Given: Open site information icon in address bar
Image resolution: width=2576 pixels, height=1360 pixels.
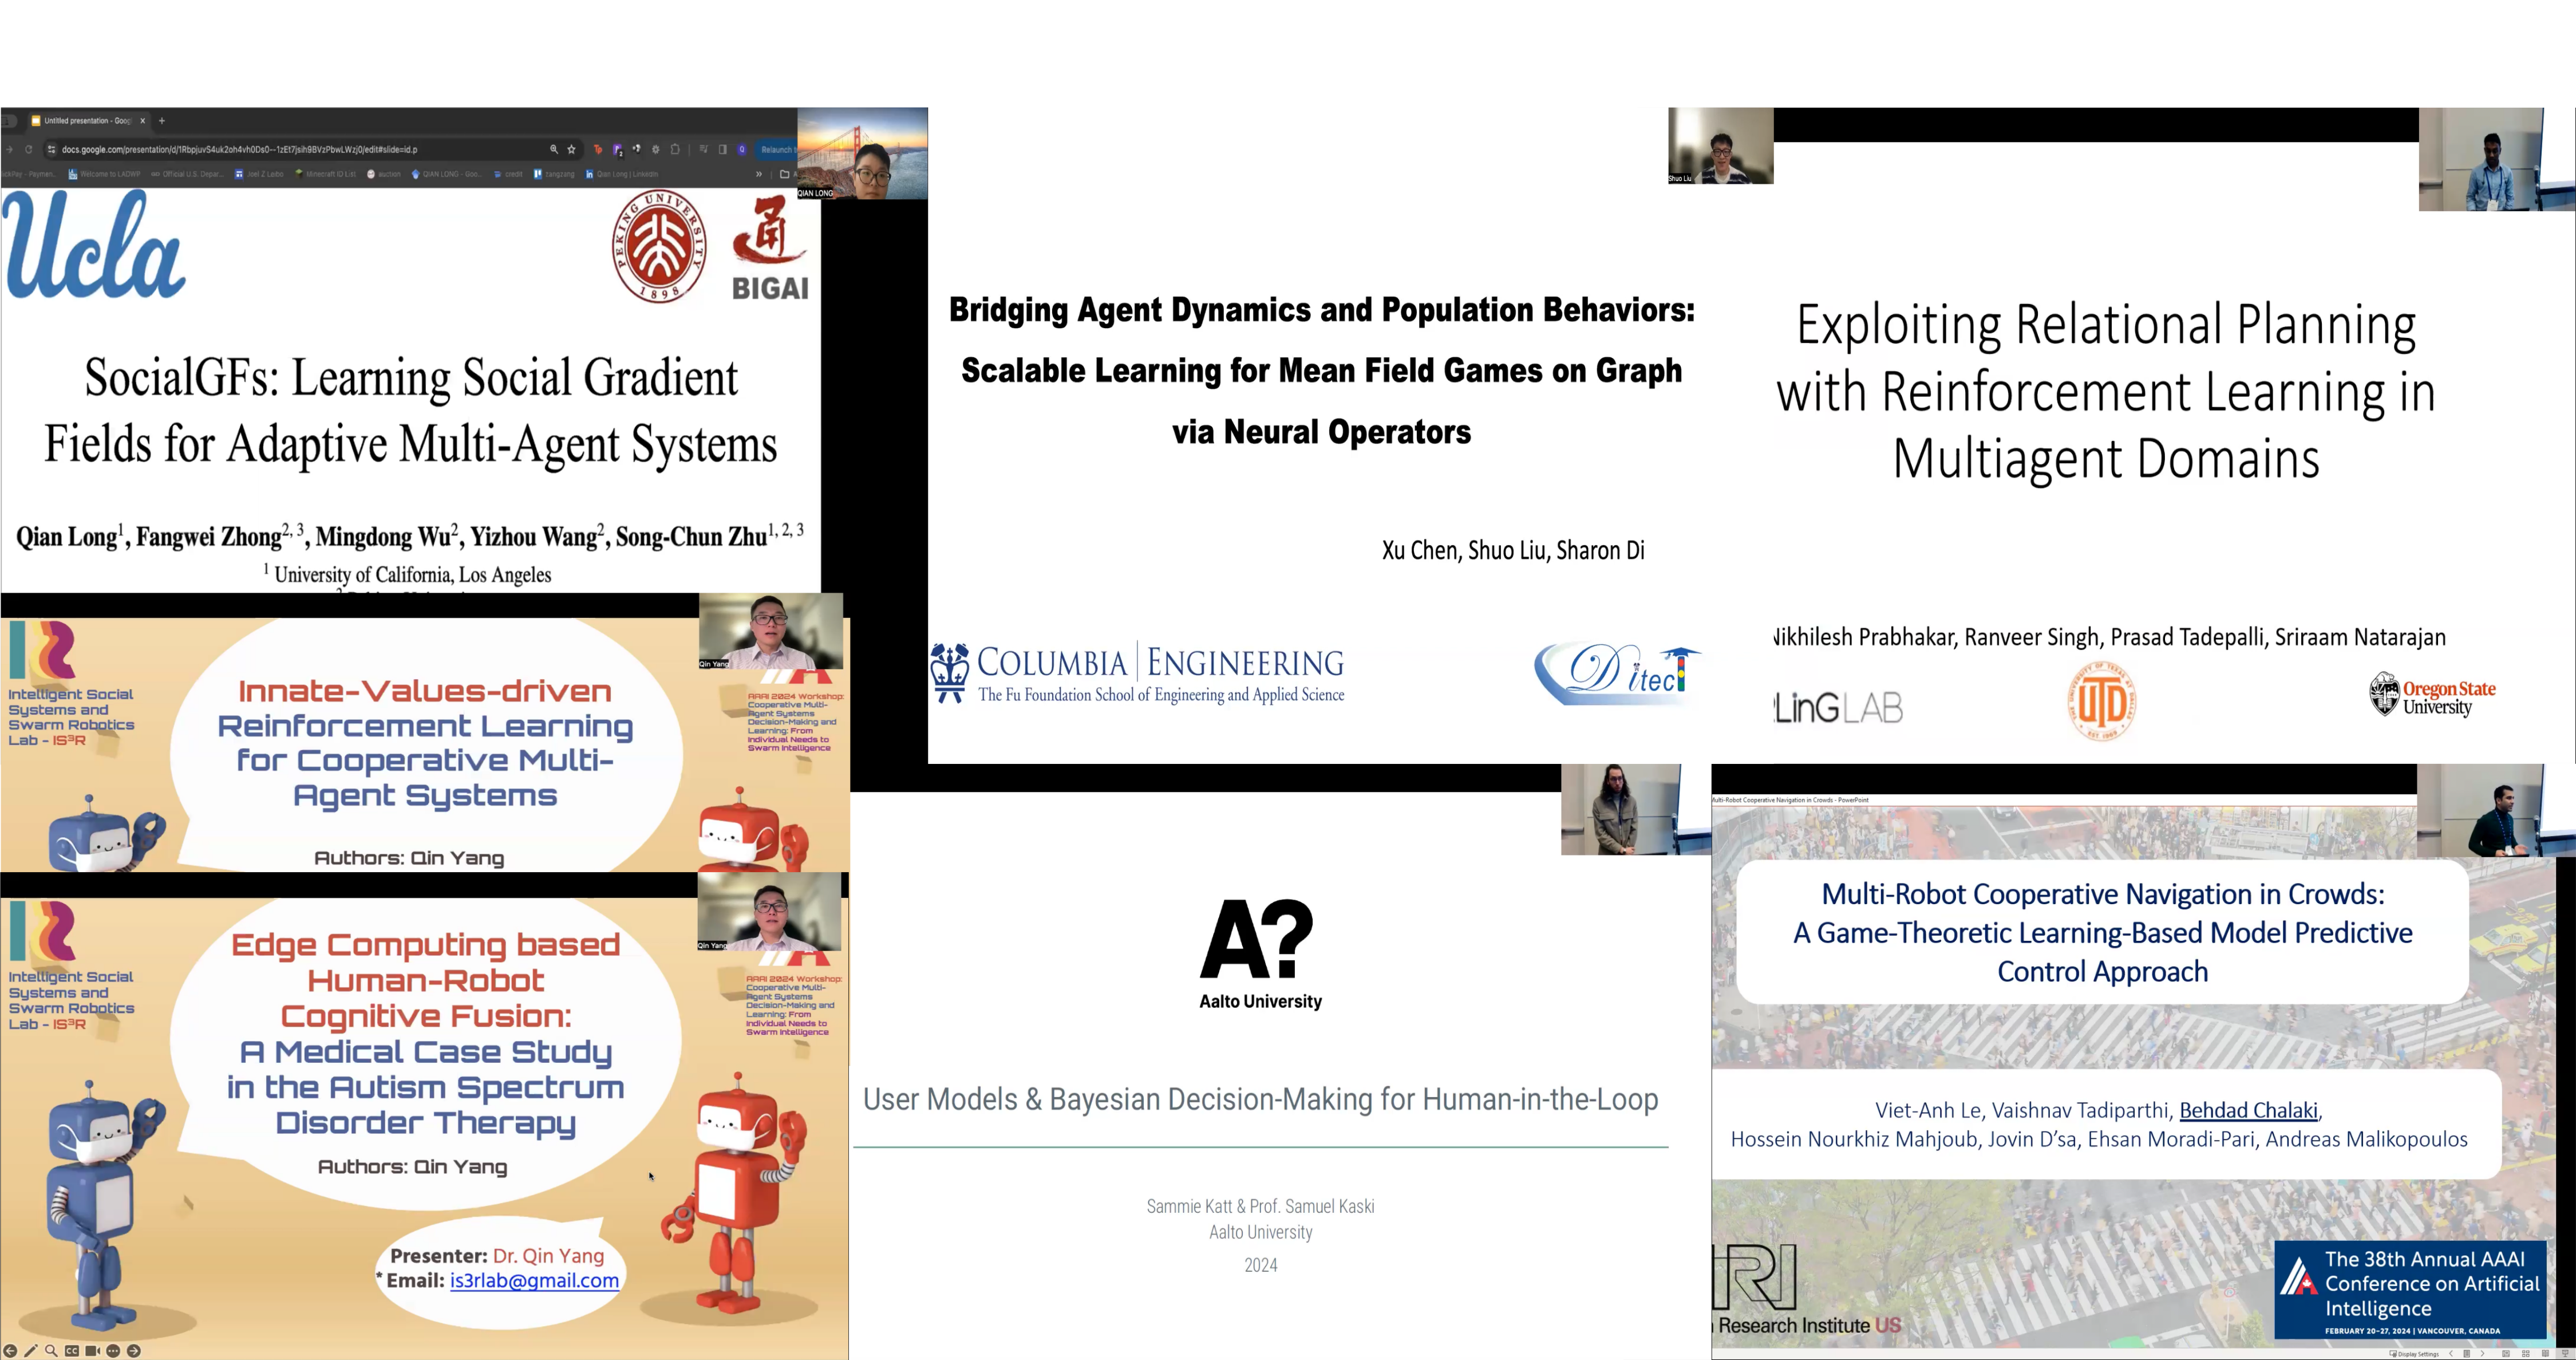Looking at the screenshot, I should pyautogui.click(x=52, y=150).
